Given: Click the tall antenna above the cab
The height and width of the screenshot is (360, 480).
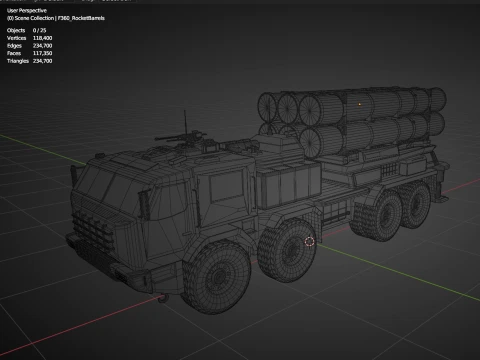Looking at the screenshot, I should coord(185,123).
